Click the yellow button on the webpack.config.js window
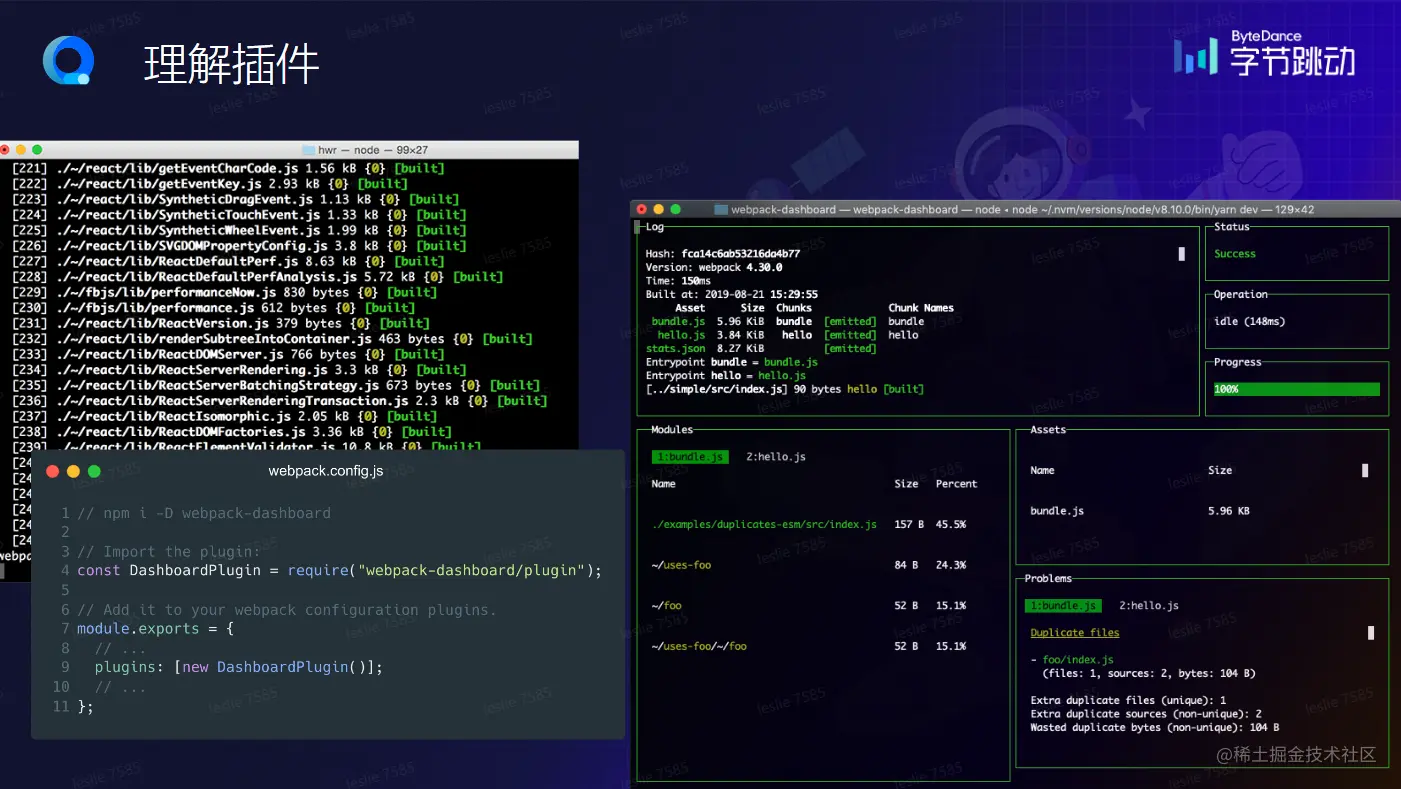The width and height of the screenshot is (1401, 789). tap(74, 471)
